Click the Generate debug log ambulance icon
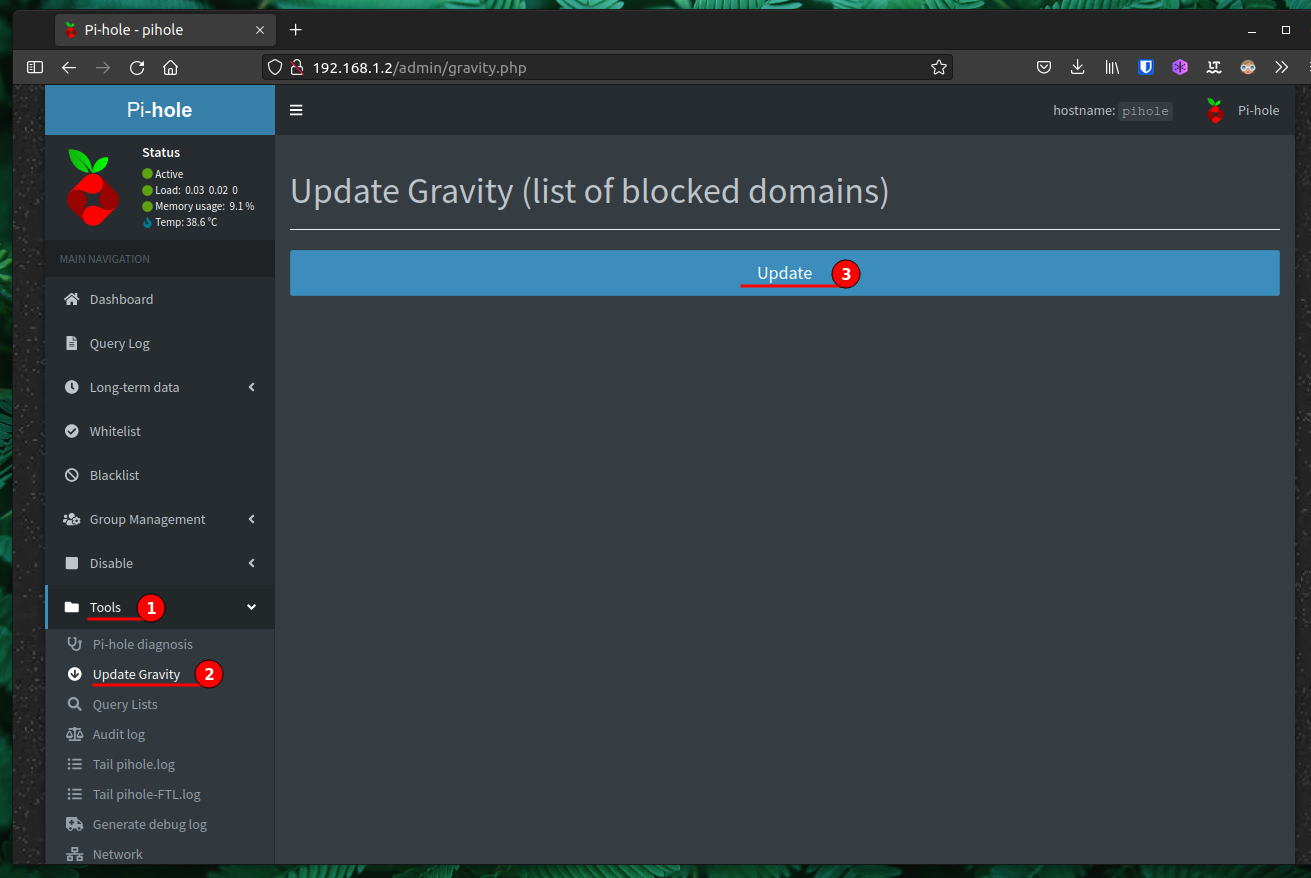This screenshot has height=878, width=1311. 74,824
